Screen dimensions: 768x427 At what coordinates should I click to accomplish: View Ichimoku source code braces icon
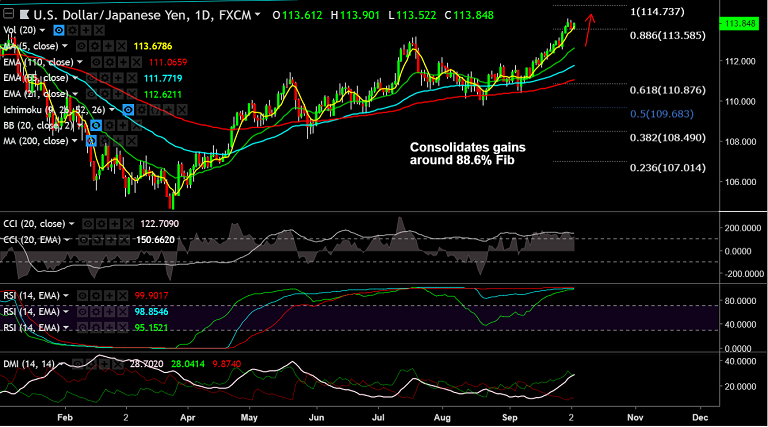coord(155,110)
